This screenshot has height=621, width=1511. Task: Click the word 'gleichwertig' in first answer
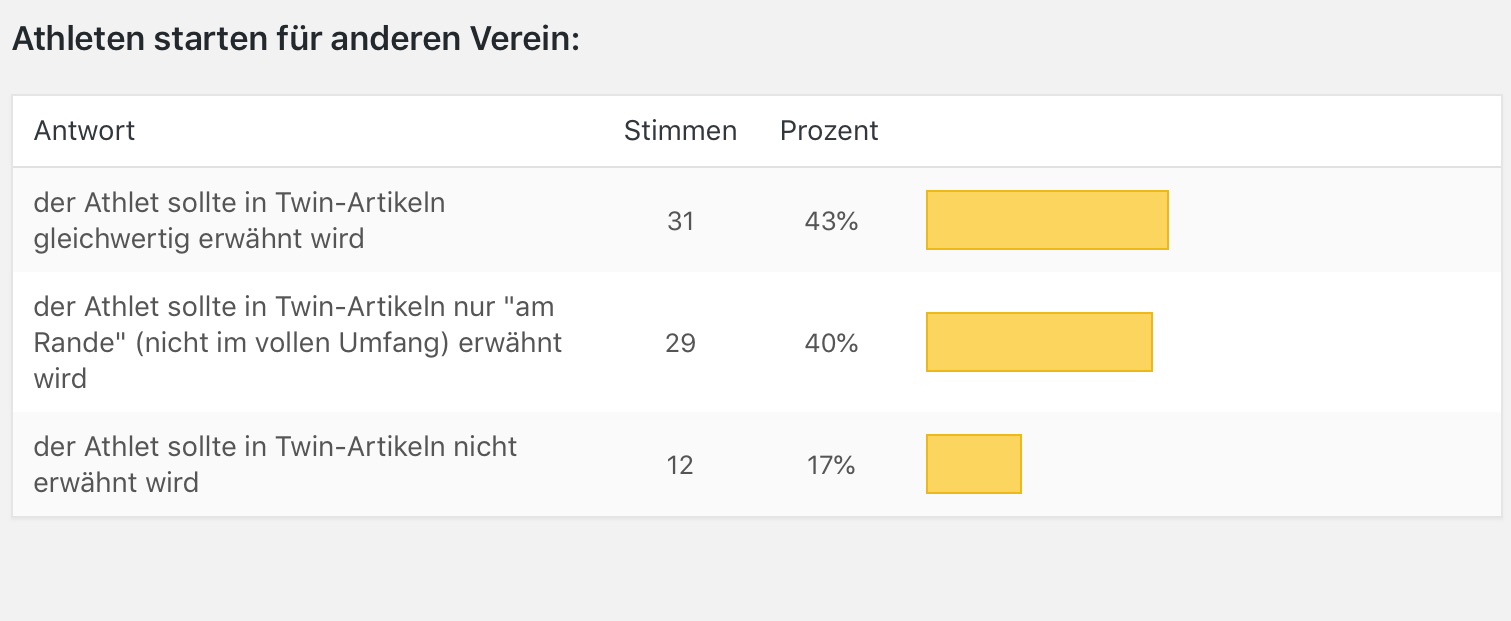(x=115, y=240)
